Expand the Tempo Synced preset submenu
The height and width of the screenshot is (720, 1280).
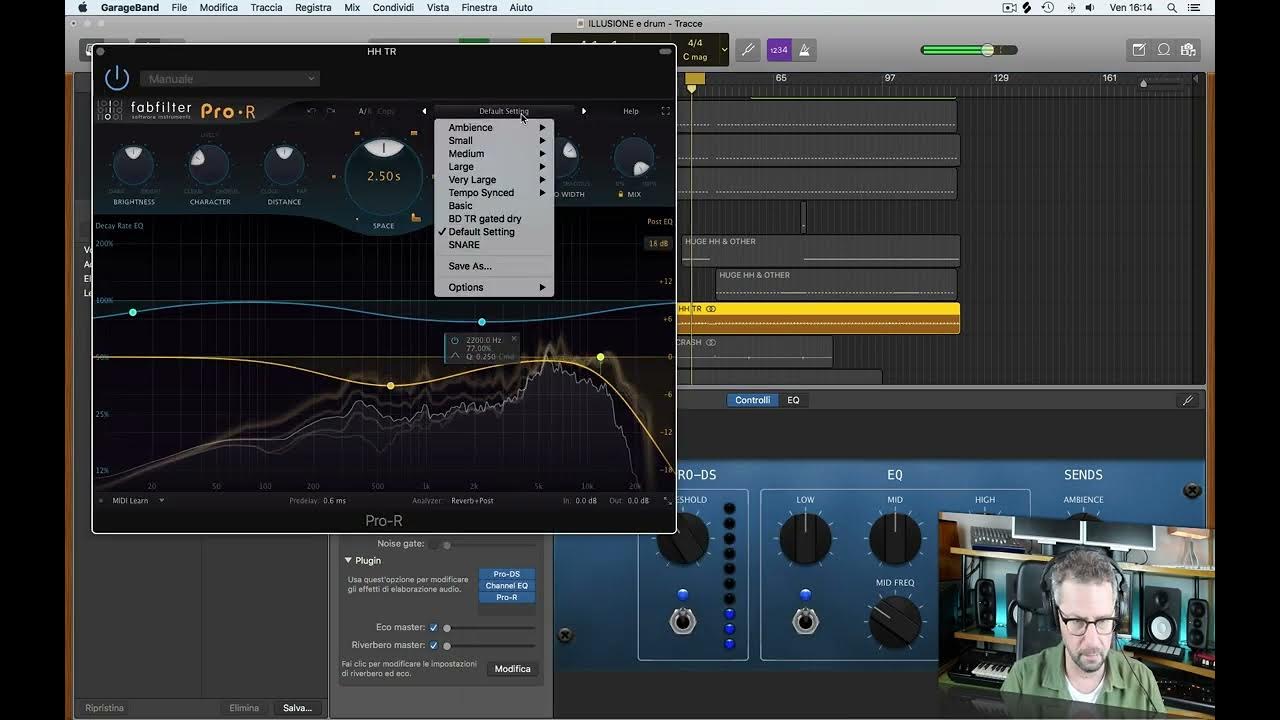494,193
